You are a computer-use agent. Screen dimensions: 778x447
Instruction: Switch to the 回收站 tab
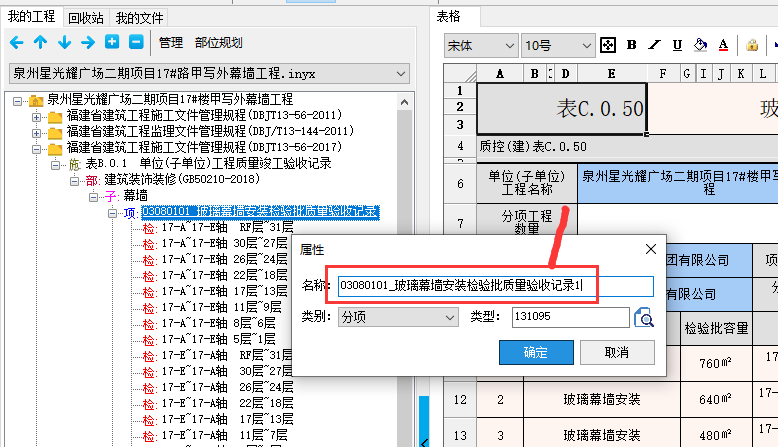coord(85,17)
